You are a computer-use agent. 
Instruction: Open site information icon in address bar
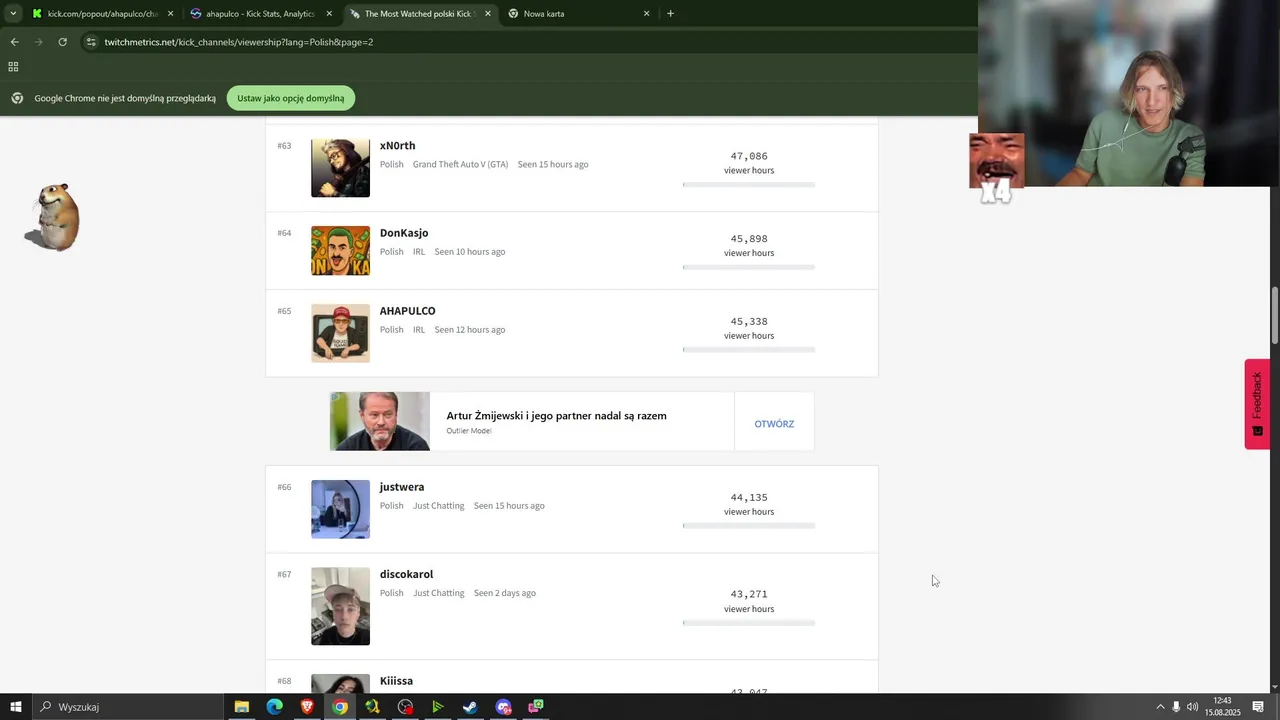(x=91, y=42)
